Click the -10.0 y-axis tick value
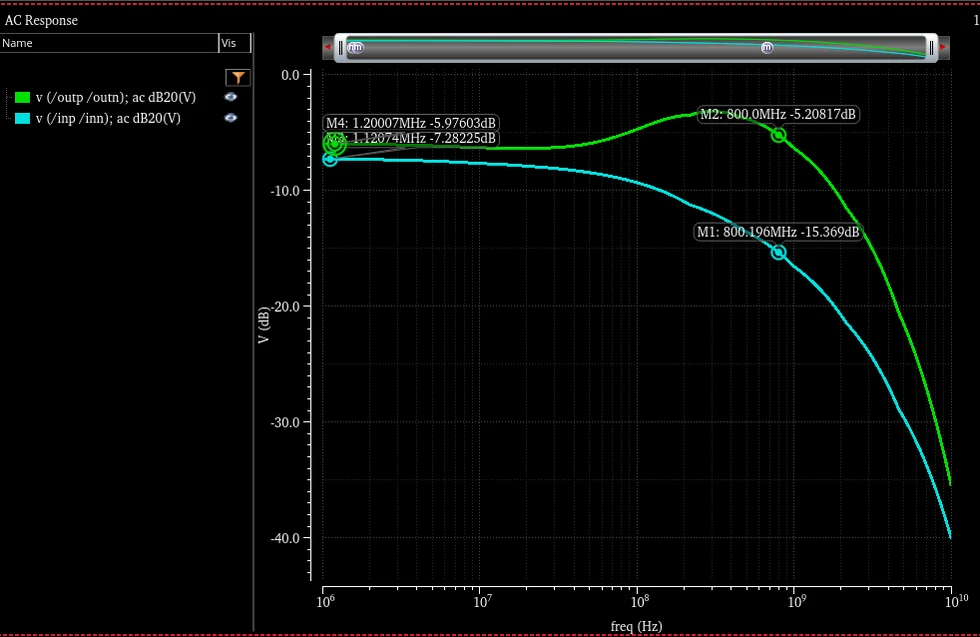Viewport: 980px width, 637px height. [285, 191]
